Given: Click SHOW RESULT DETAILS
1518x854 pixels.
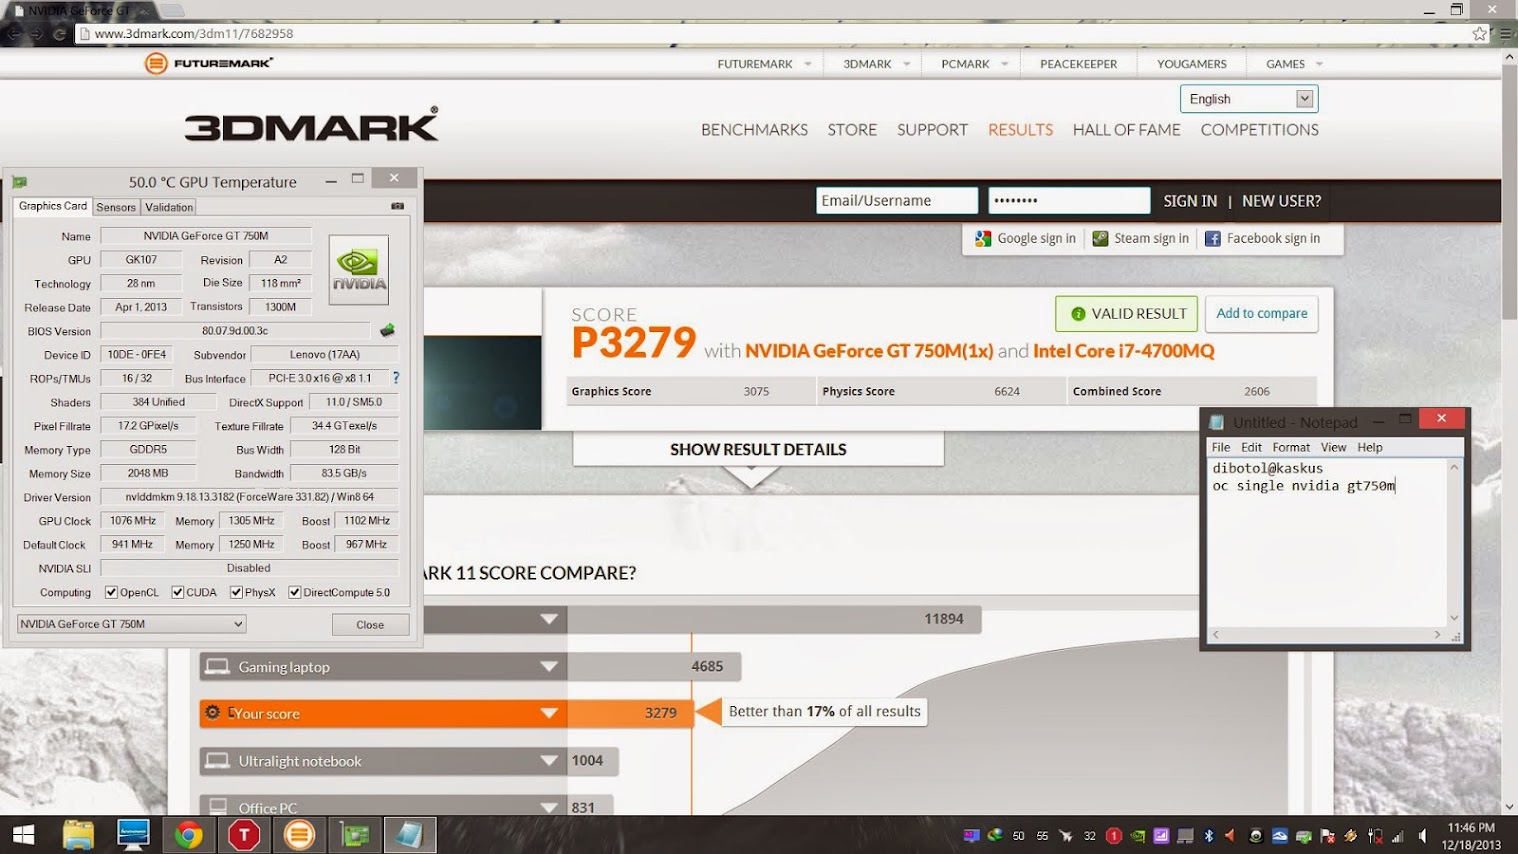Looking at the screenshot, I should tap(758, 449).
